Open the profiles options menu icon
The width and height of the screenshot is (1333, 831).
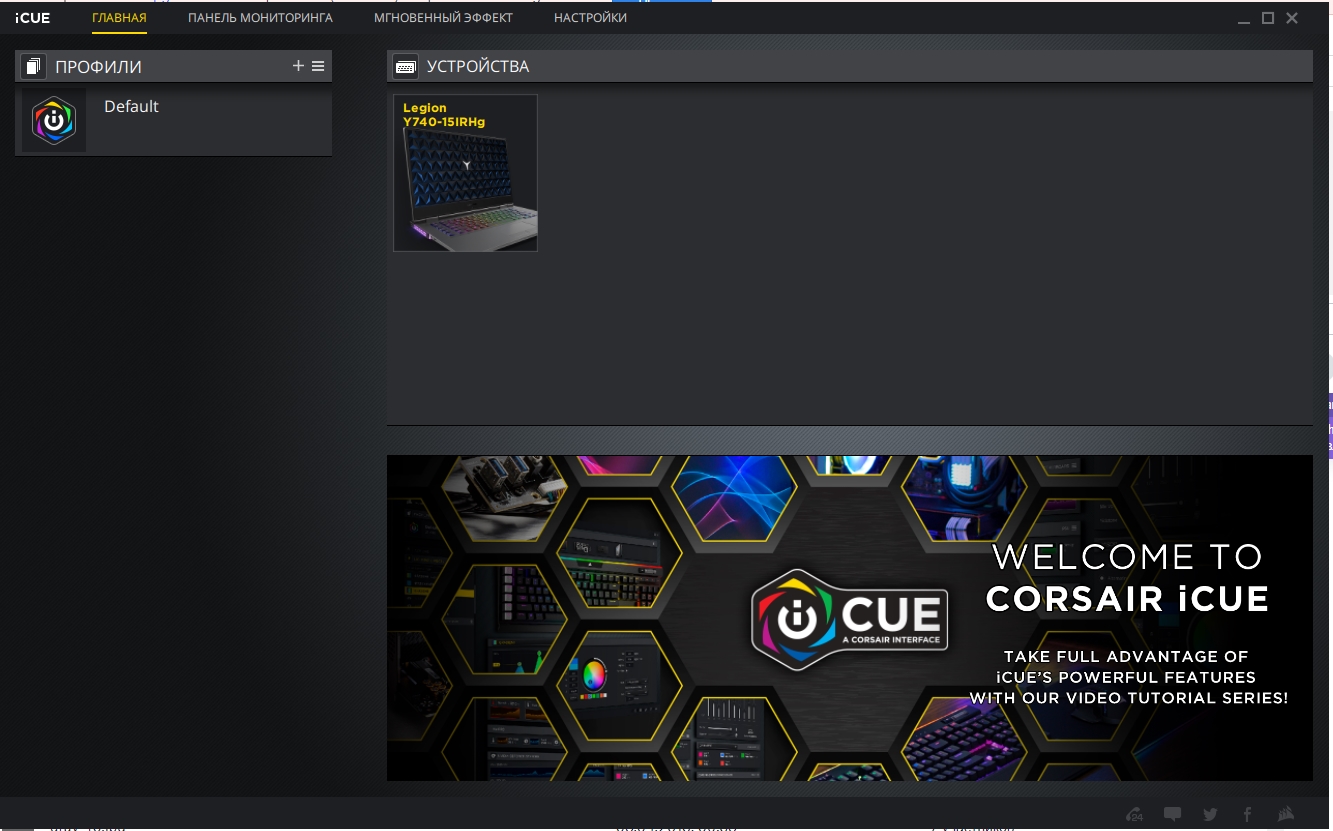click(318, 66)
